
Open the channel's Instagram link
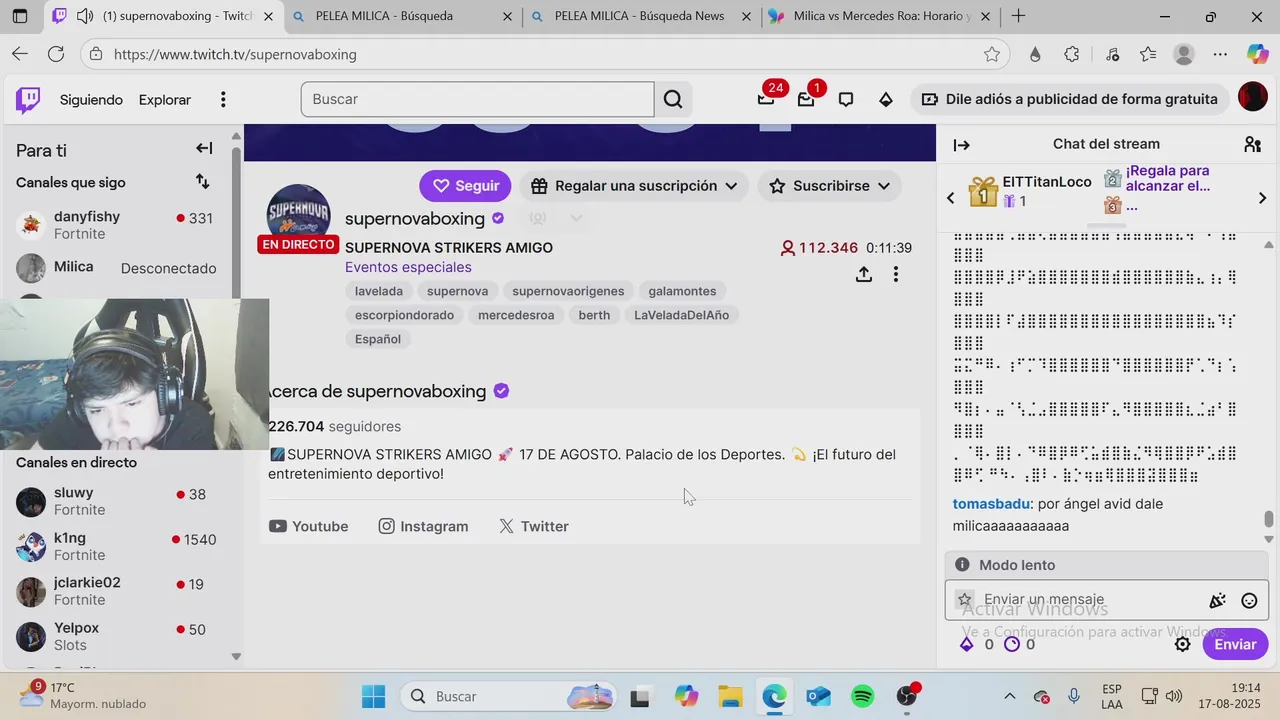click(423, 526)
